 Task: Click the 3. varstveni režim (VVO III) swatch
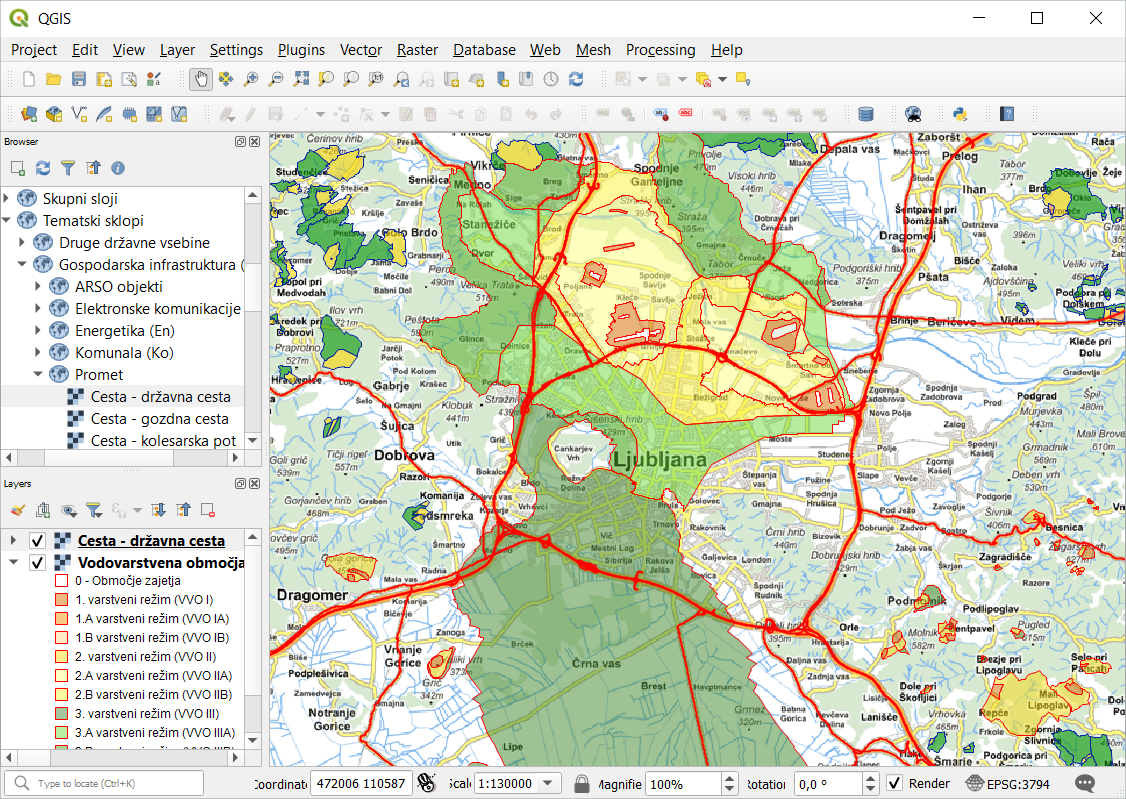[61, 713]
